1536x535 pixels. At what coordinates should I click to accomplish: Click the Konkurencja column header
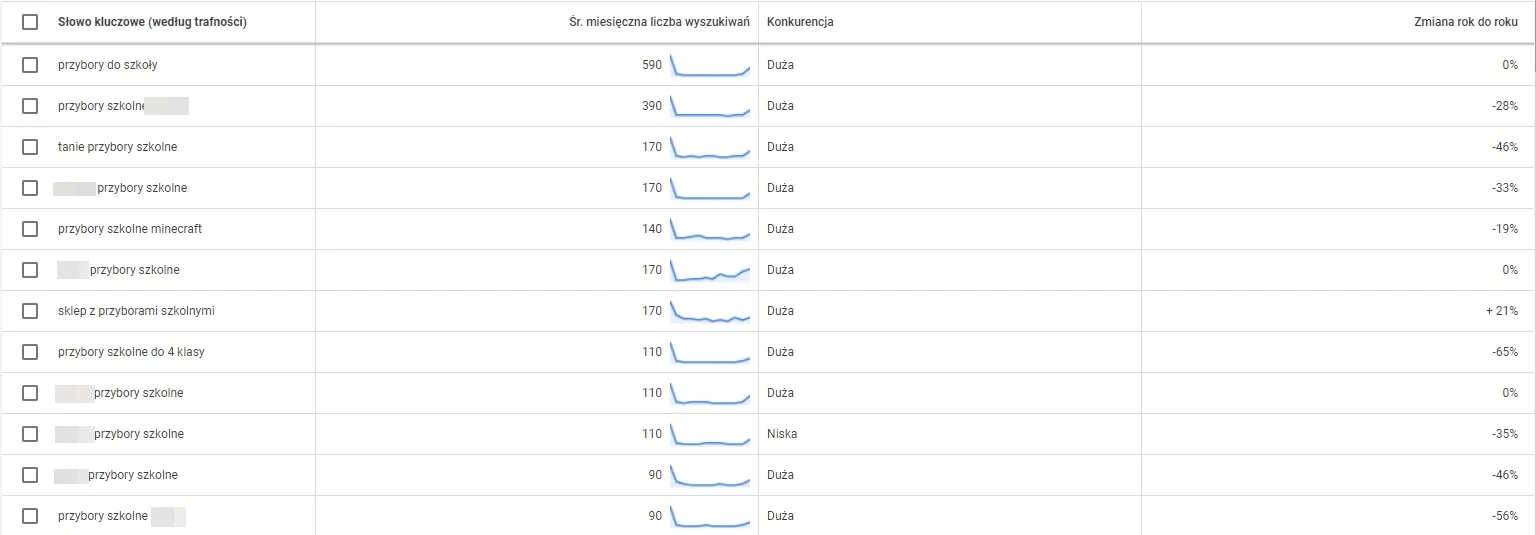(800, 22)
